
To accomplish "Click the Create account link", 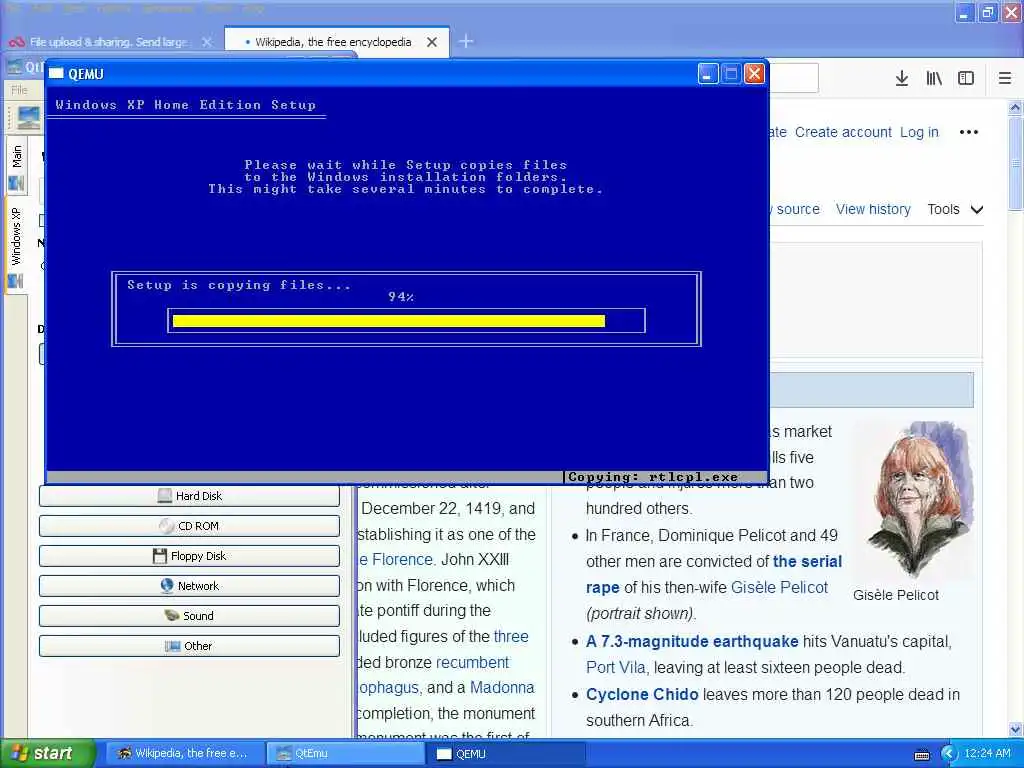I will point(843,132).
